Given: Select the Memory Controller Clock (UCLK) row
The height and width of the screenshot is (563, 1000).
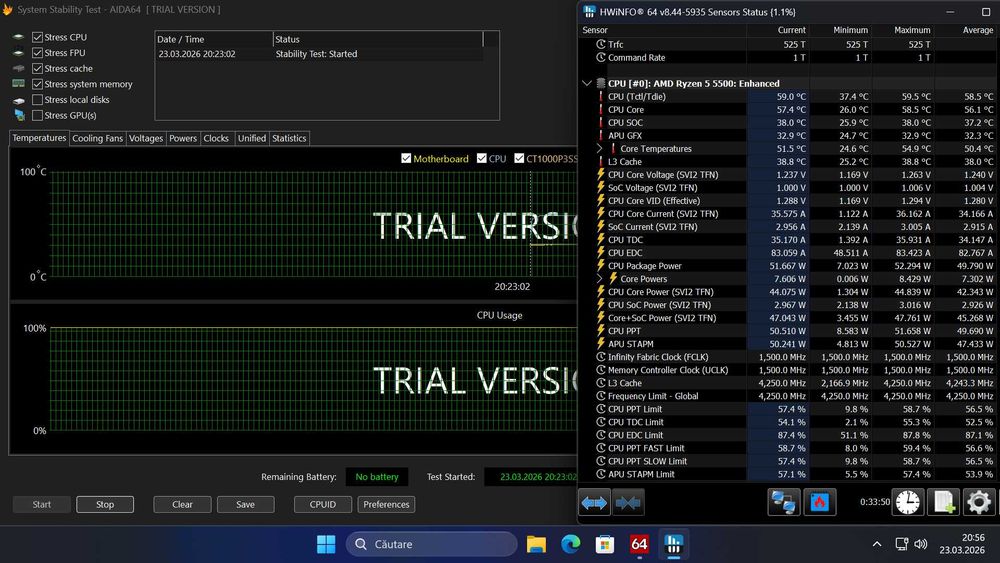Looking at the screenshot, I should 789,370.
